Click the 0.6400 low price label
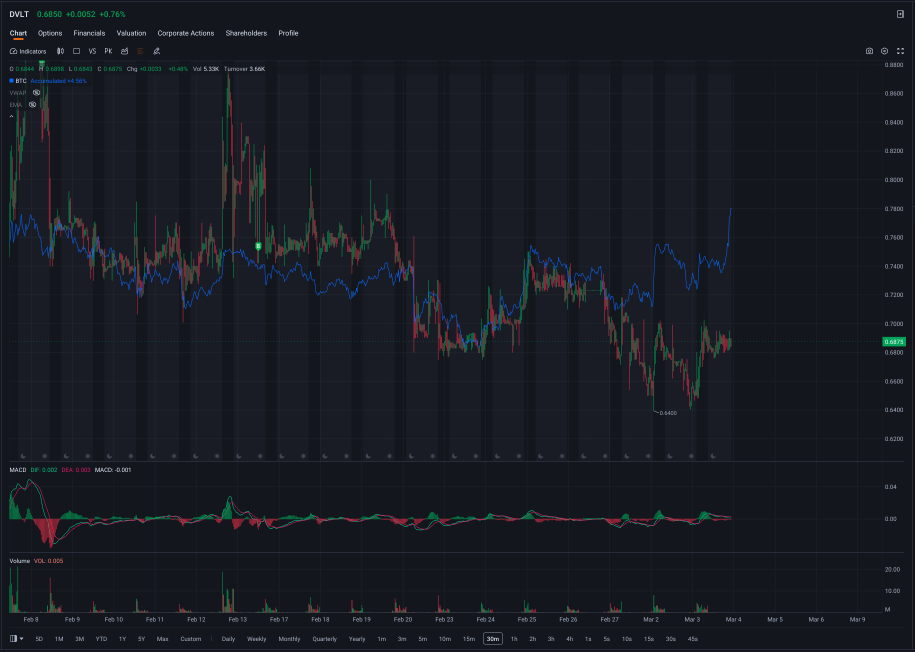The image size is (915, 652). point(668,413)
